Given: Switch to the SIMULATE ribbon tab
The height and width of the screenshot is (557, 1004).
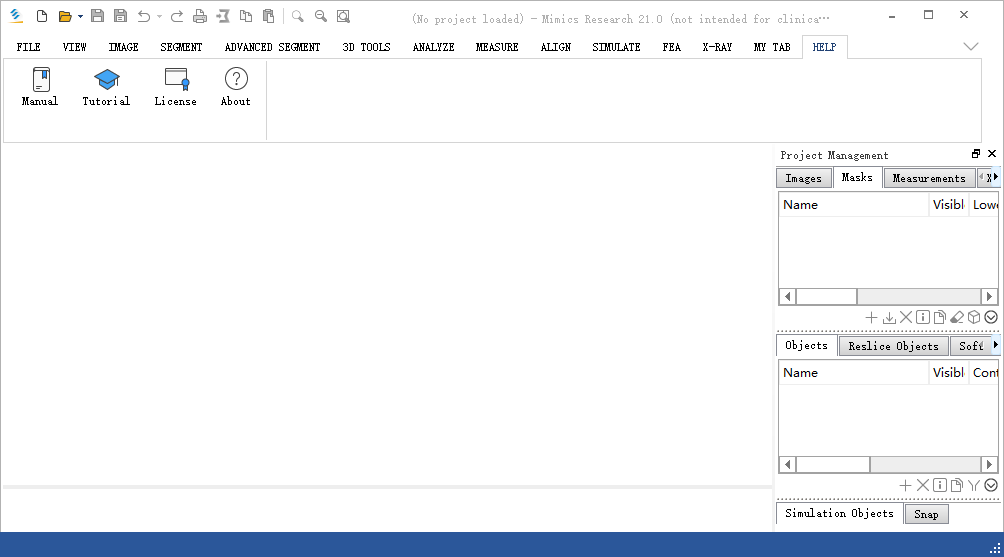Looking at the screenshot, I should tap(617, 47).
